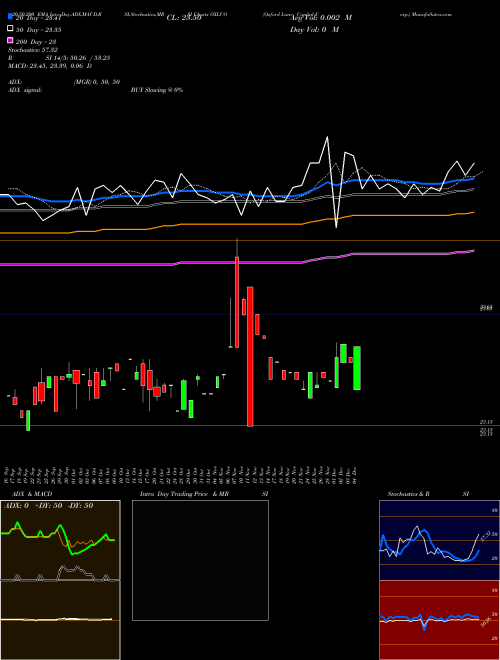Click the white 50 Day EMA legend swatch
The height and width of the screenshot is (660, 500).
(x=10, y=29)
